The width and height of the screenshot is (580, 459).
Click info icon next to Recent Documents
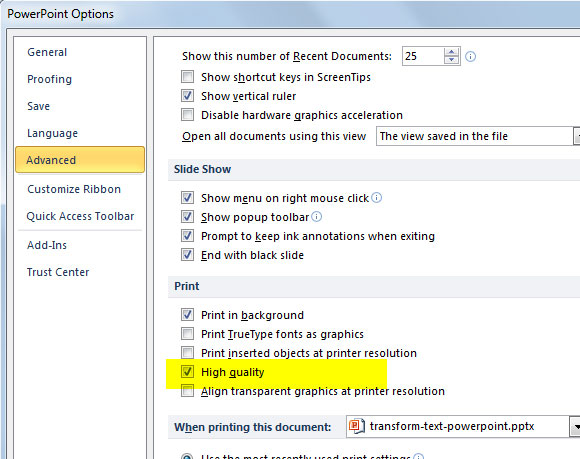coord(470,57)
